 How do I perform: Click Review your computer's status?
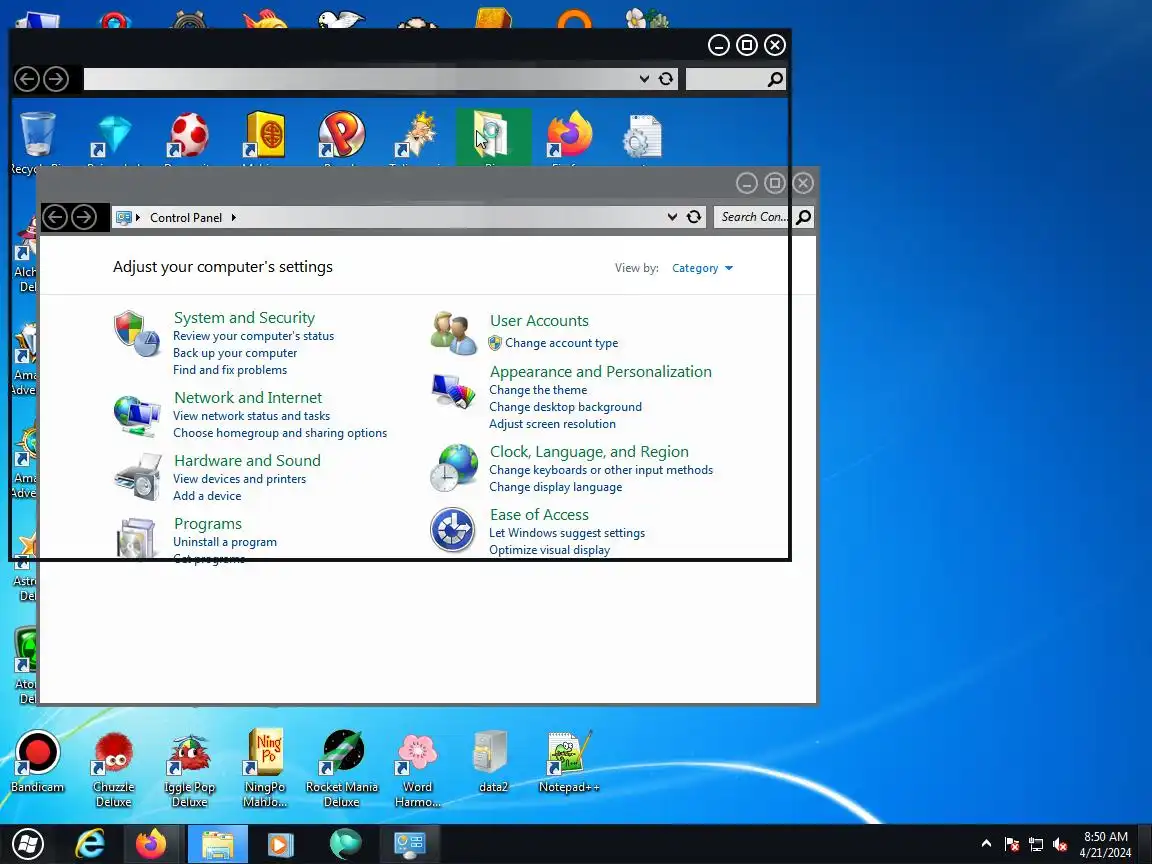click(253, 336)
